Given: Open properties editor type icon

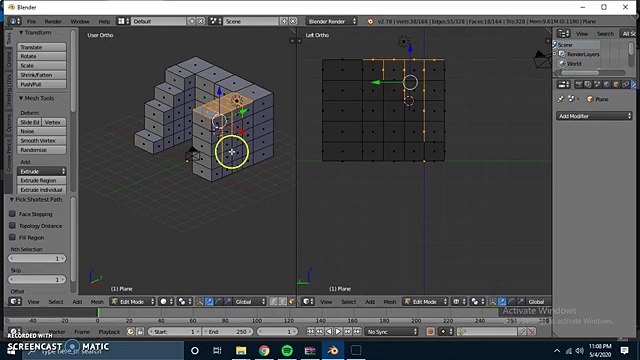Looking at the screenshot, I should pos(564,84).
